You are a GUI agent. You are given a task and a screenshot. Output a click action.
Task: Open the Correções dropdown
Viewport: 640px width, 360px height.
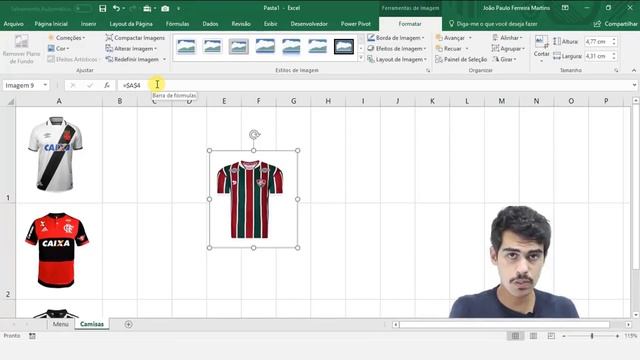66,38
